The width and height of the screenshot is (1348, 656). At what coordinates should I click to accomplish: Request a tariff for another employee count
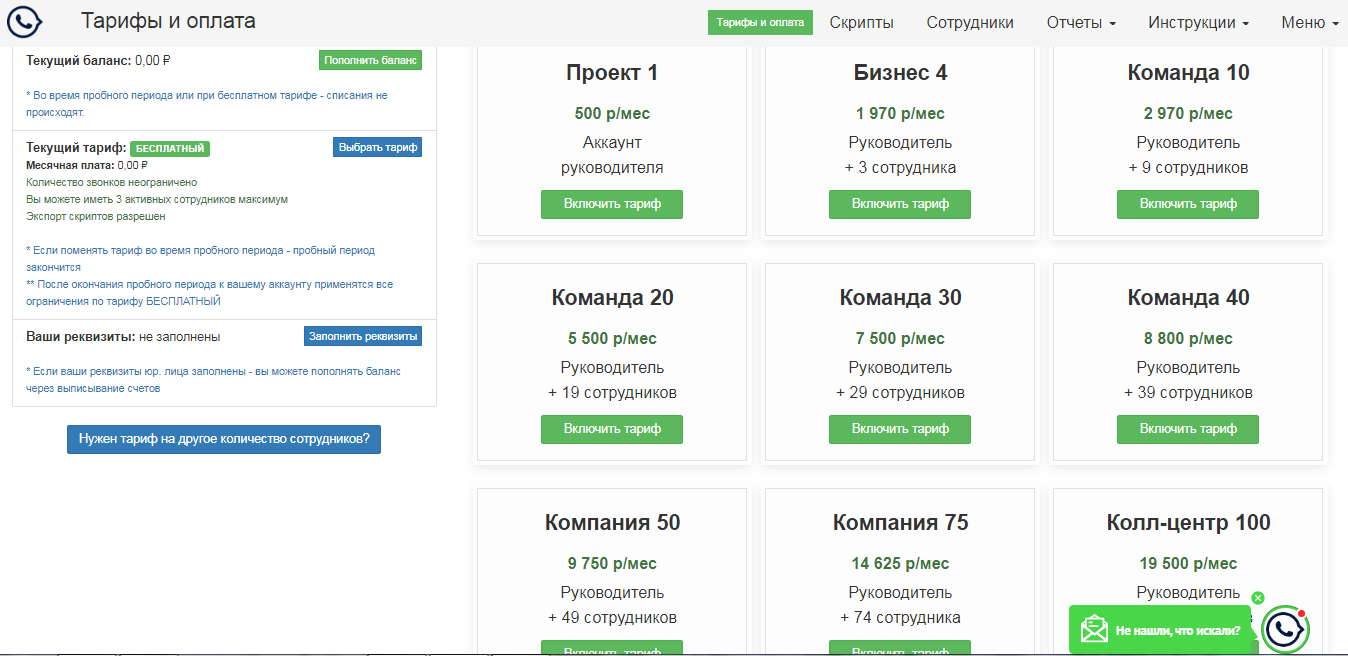pos(224,439)
